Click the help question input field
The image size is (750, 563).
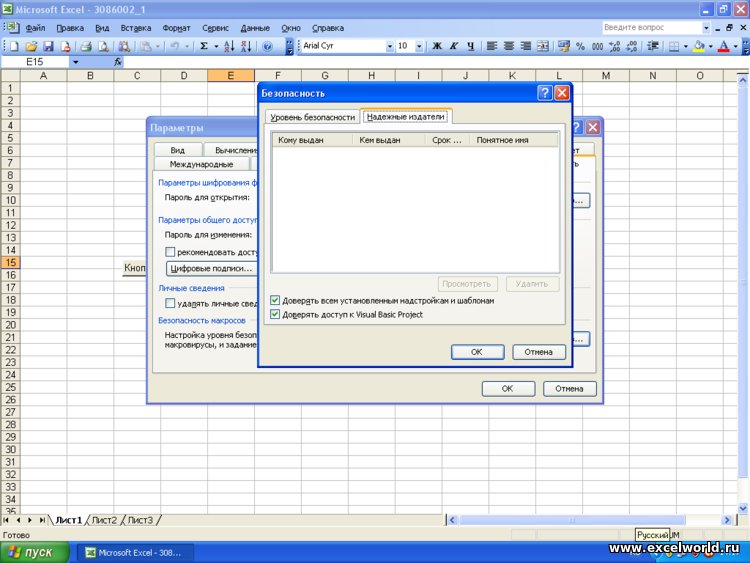651,28
